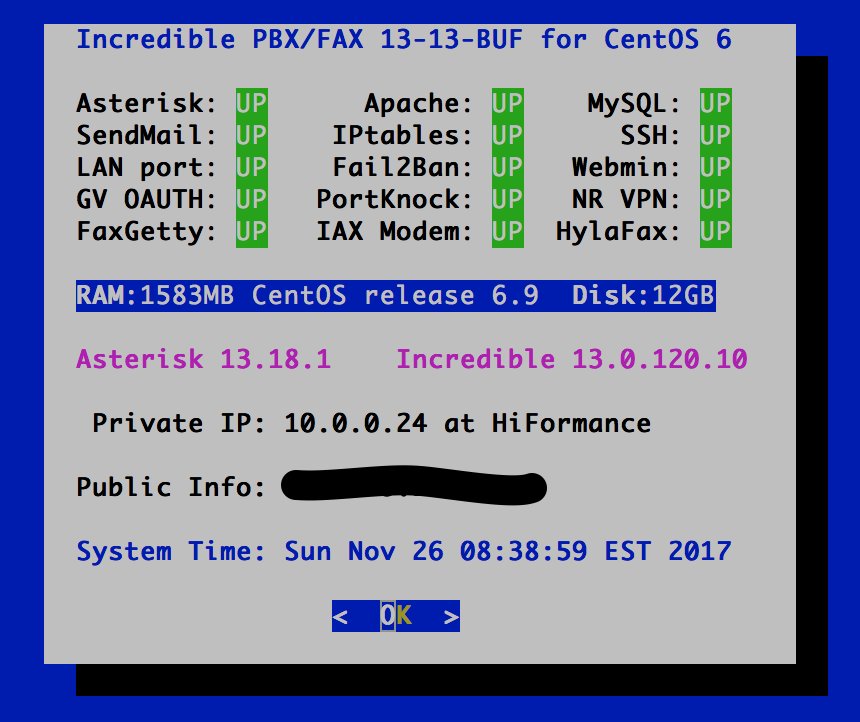
Task: Click the 'HylaFax:' label
Action: [x=618, y=232]
